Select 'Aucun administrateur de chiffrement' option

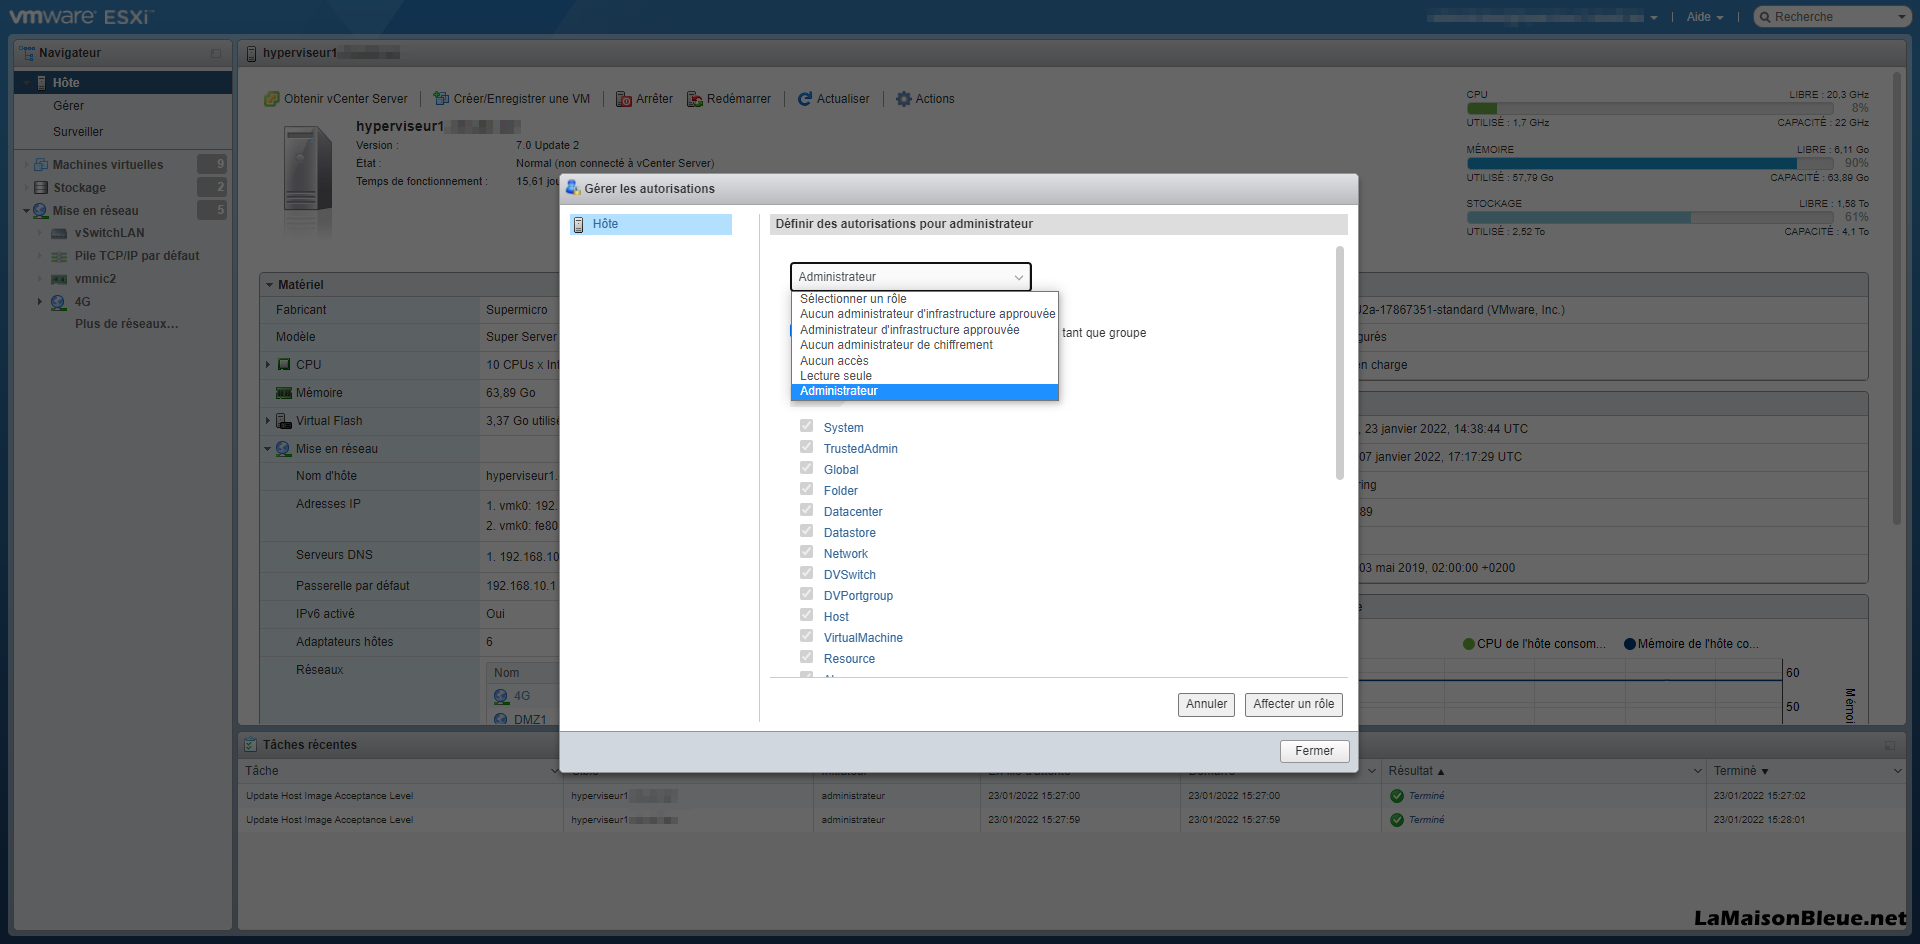point(924,346)
